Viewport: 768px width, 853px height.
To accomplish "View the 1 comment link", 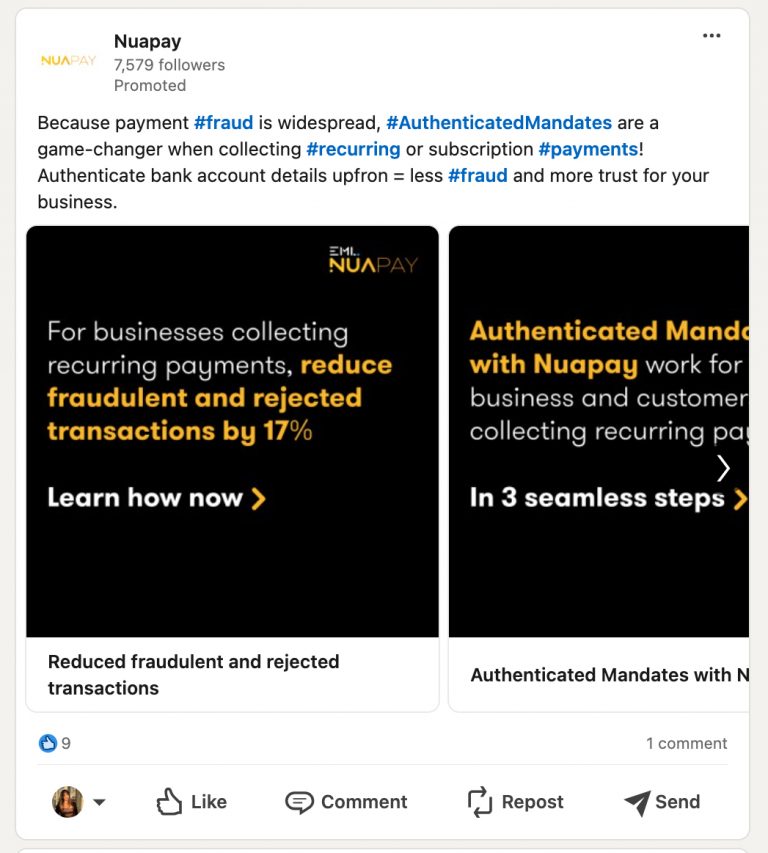I will point(686,743).
